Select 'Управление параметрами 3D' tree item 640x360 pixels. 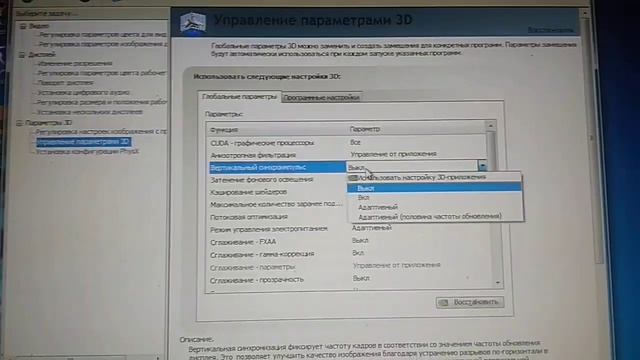point(83,142)
